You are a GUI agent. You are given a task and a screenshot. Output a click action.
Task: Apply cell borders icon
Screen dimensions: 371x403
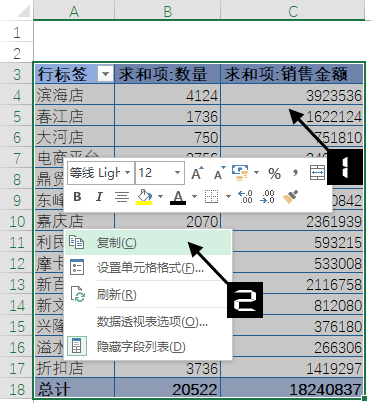click(x=211, y=197)
